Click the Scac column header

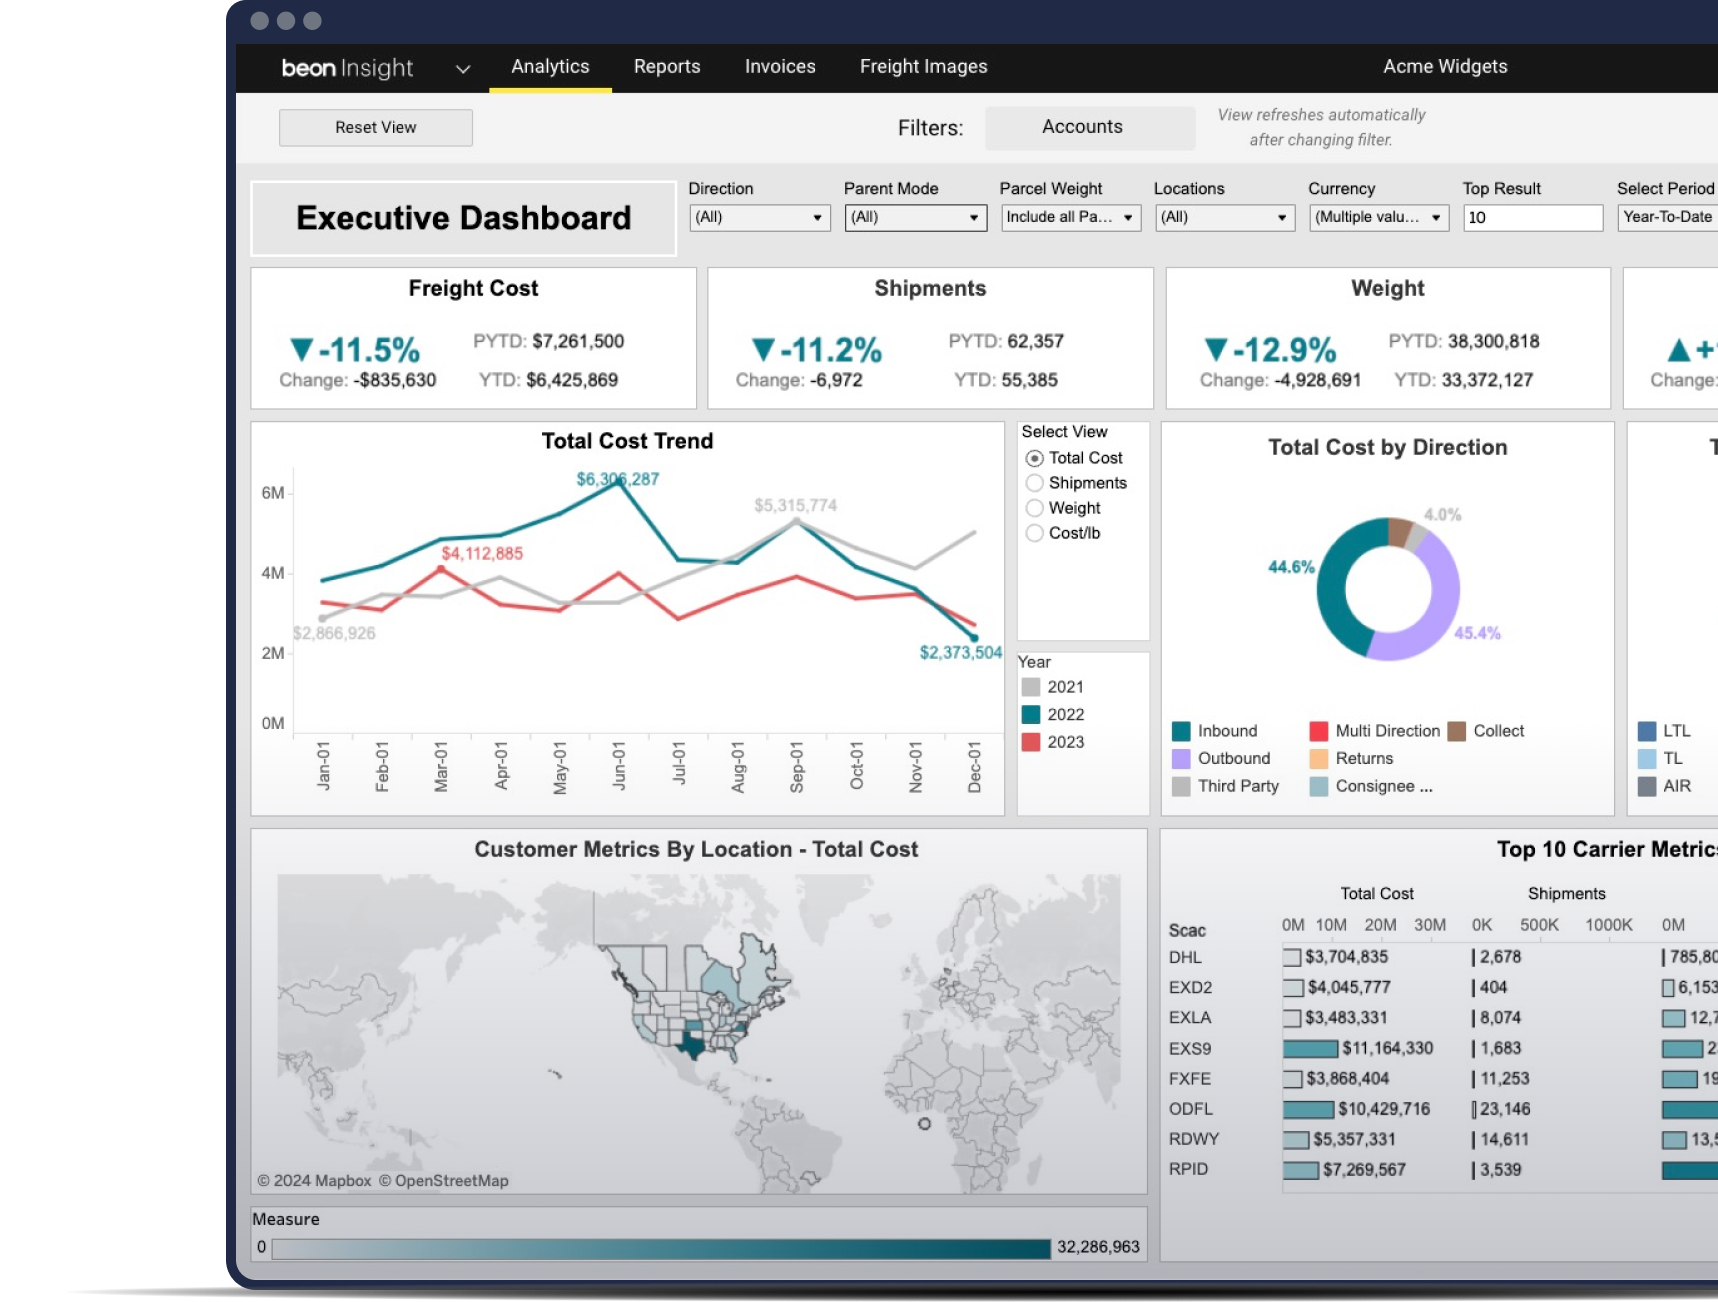tap(1187, 931)
